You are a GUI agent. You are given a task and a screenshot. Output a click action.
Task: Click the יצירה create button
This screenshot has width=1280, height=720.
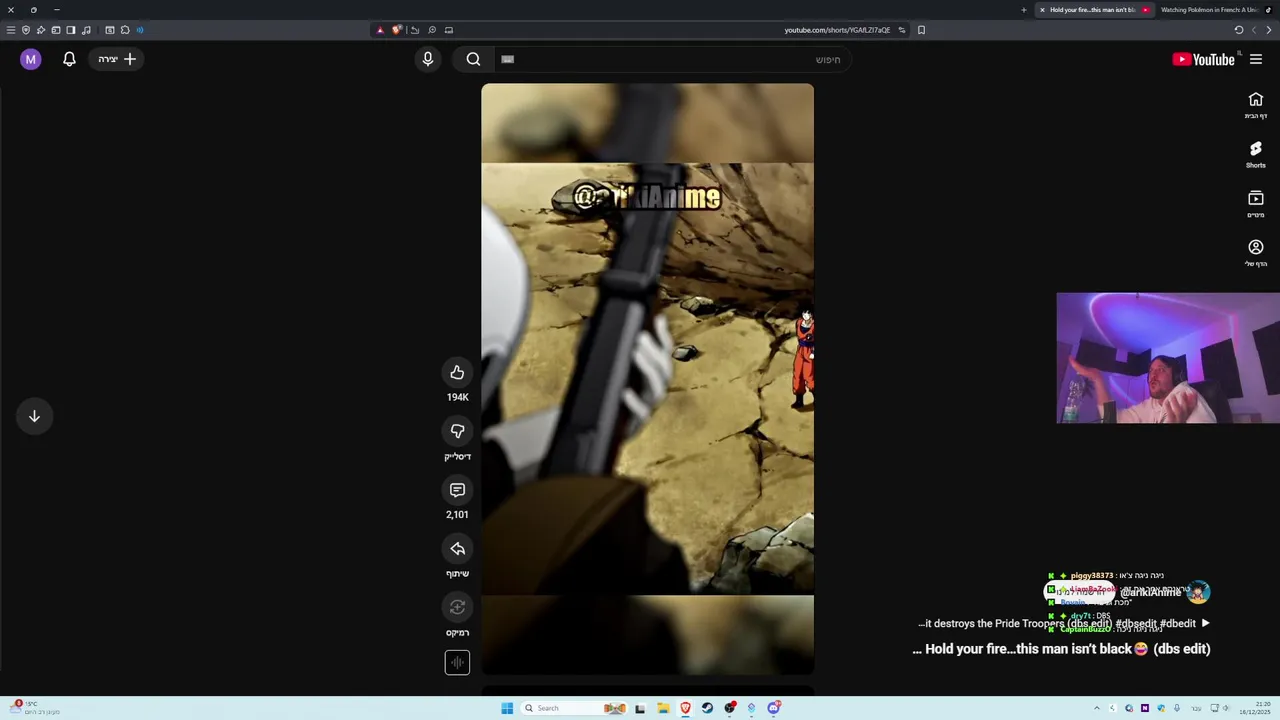(x=117, y=59)
